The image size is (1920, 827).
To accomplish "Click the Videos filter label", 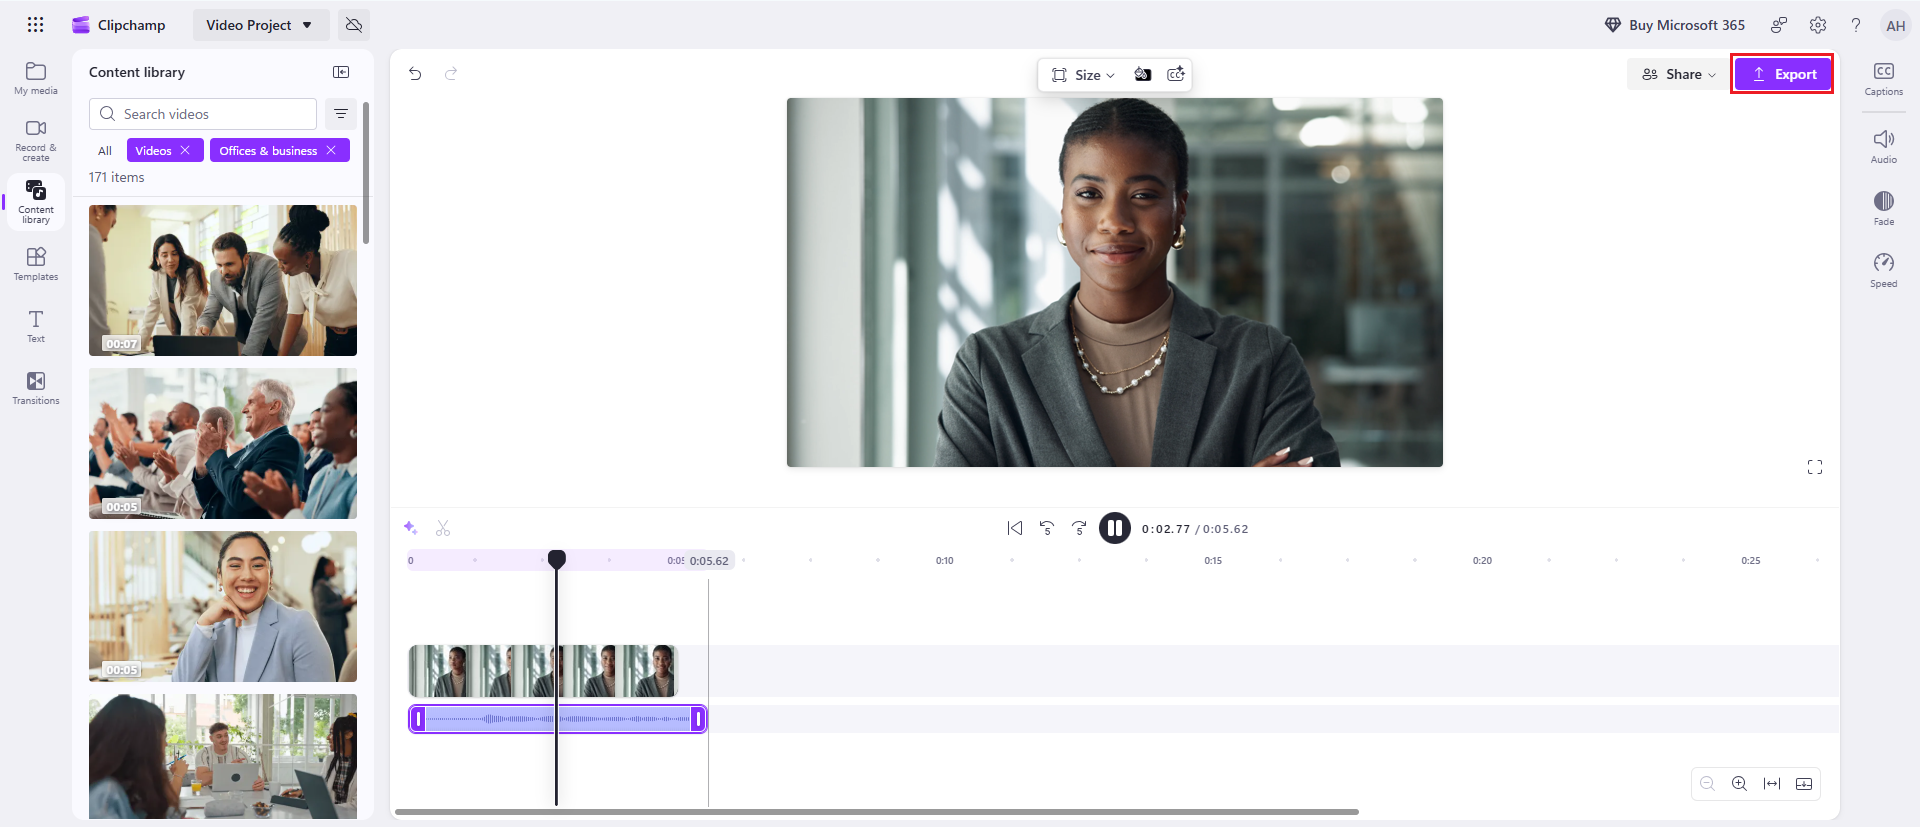I will point(153,151).
